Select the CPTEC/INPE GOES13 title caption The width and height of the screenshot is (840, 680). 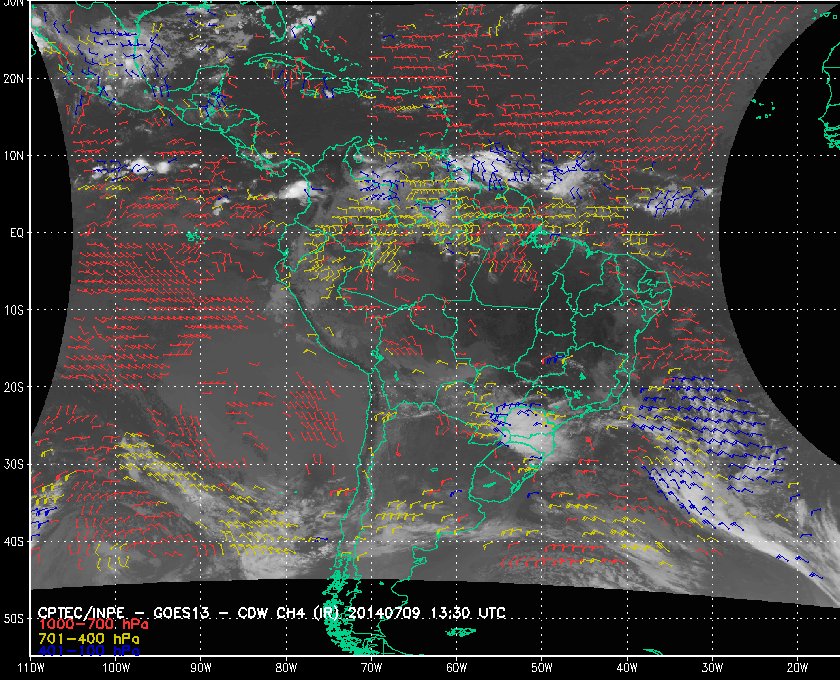(272, 612)
